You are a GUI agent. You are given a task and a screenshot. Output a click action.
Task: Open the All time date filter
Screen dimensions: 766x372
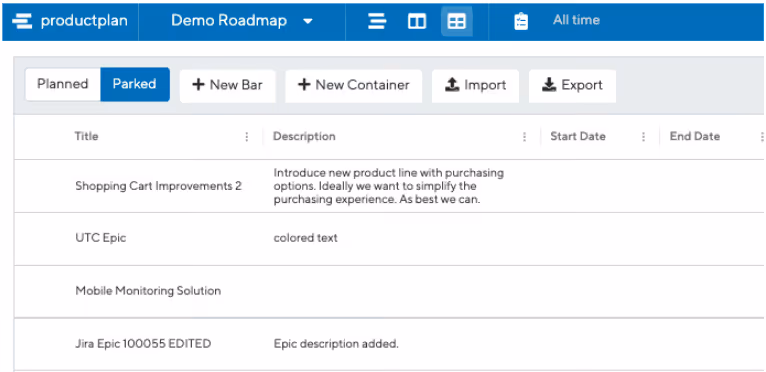[x=576, y=20]
